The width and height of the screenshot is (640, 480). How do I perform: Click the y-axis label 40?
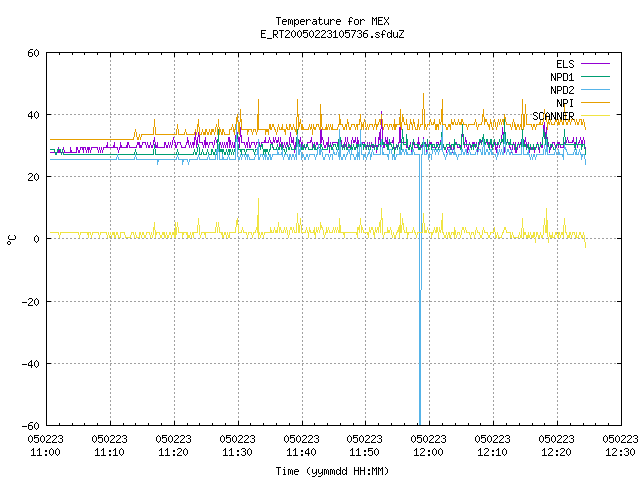pos(33,115)
